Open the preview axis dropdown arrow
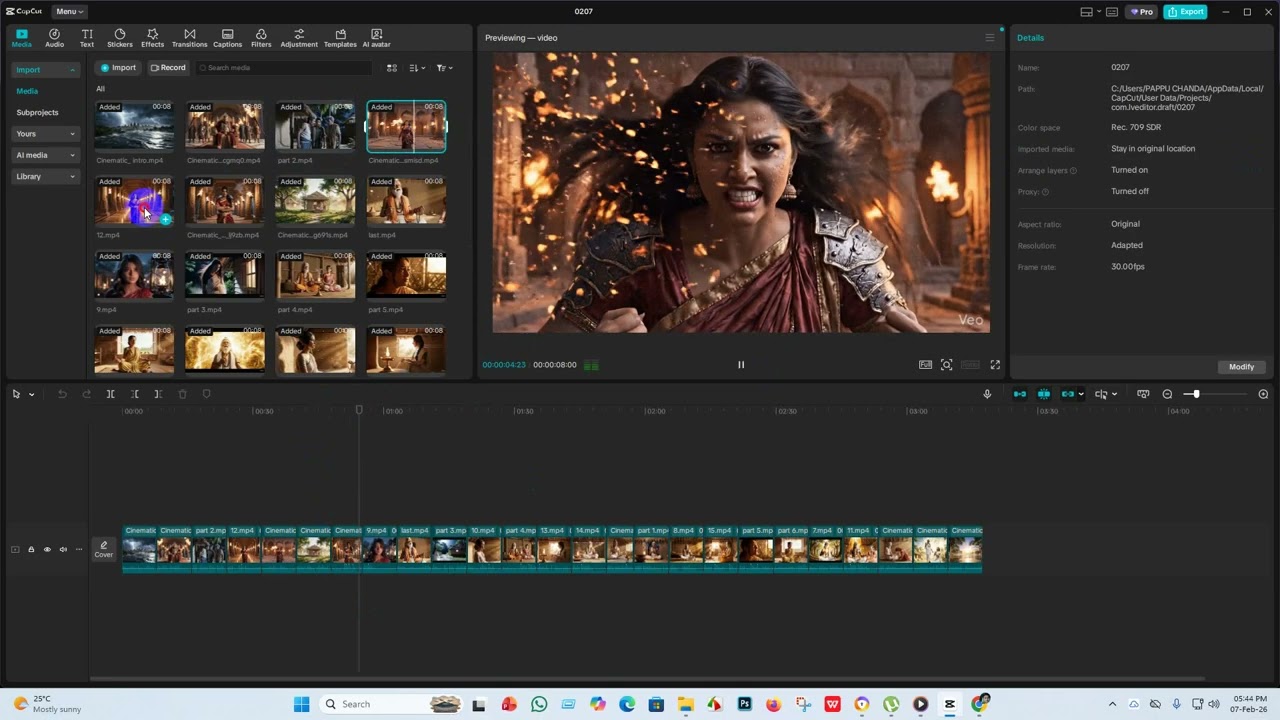Viewport: 1280px width, 720px height. point(1114,395)
